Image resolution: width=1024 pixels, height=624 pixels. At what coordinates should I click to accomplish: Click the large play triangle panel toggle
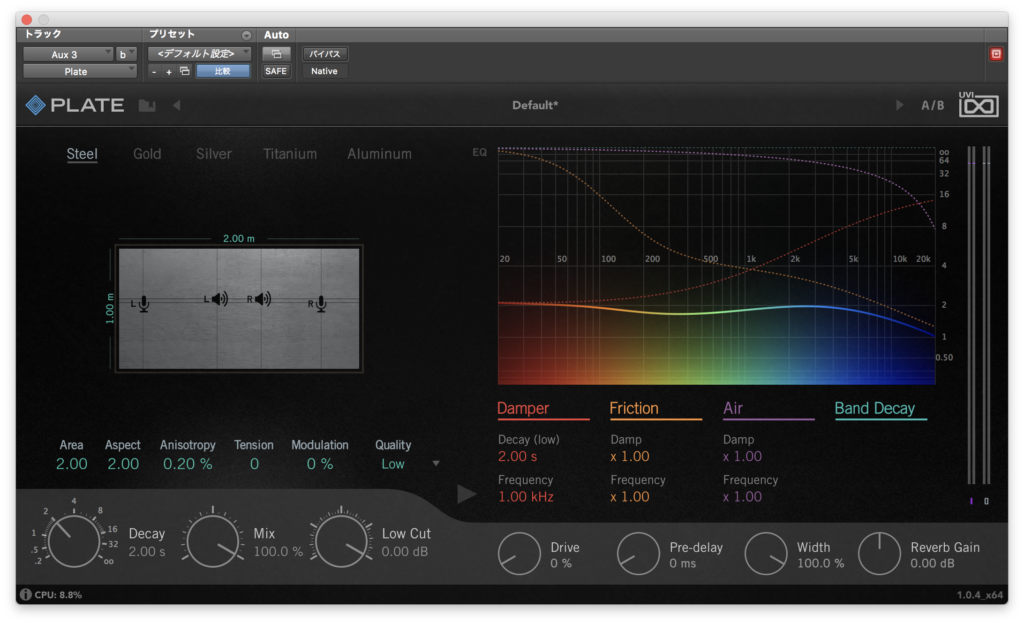(466, 494)
